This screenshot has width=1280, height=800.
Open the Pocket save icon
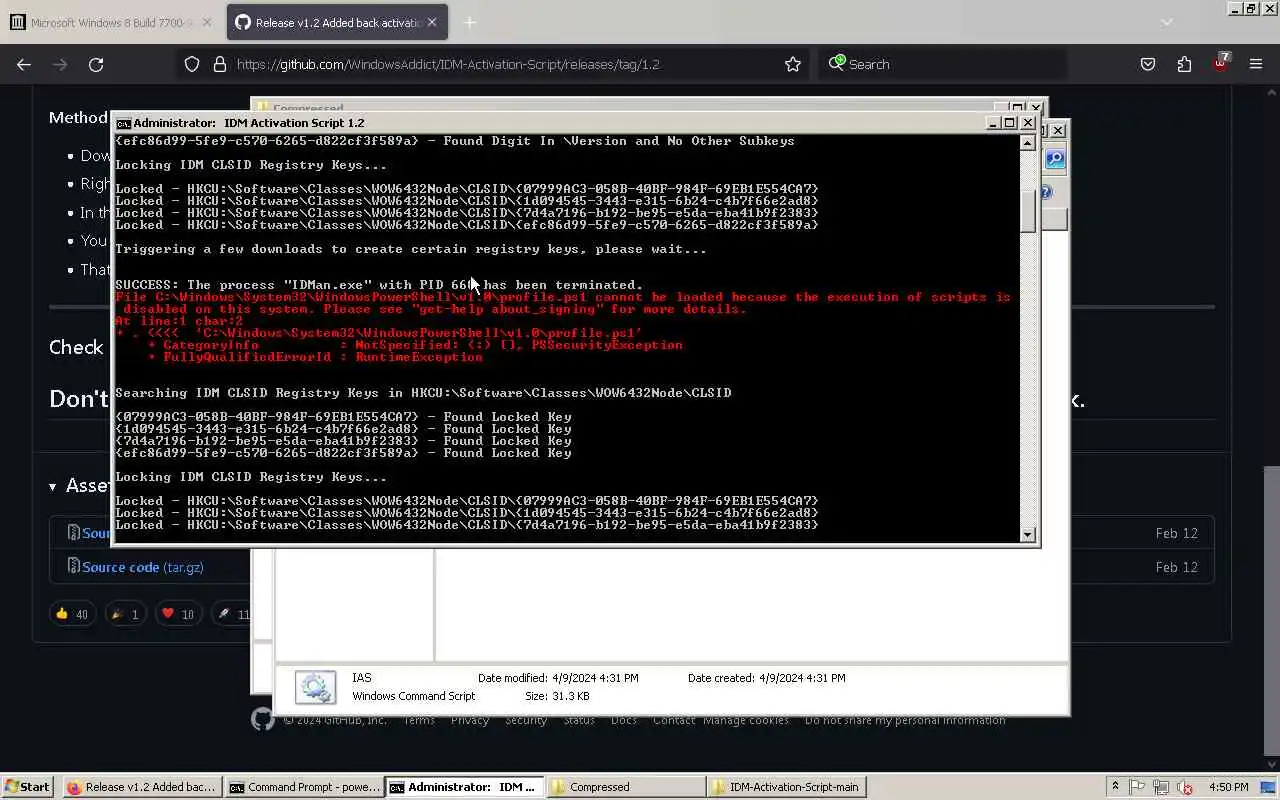[1148, 64]
